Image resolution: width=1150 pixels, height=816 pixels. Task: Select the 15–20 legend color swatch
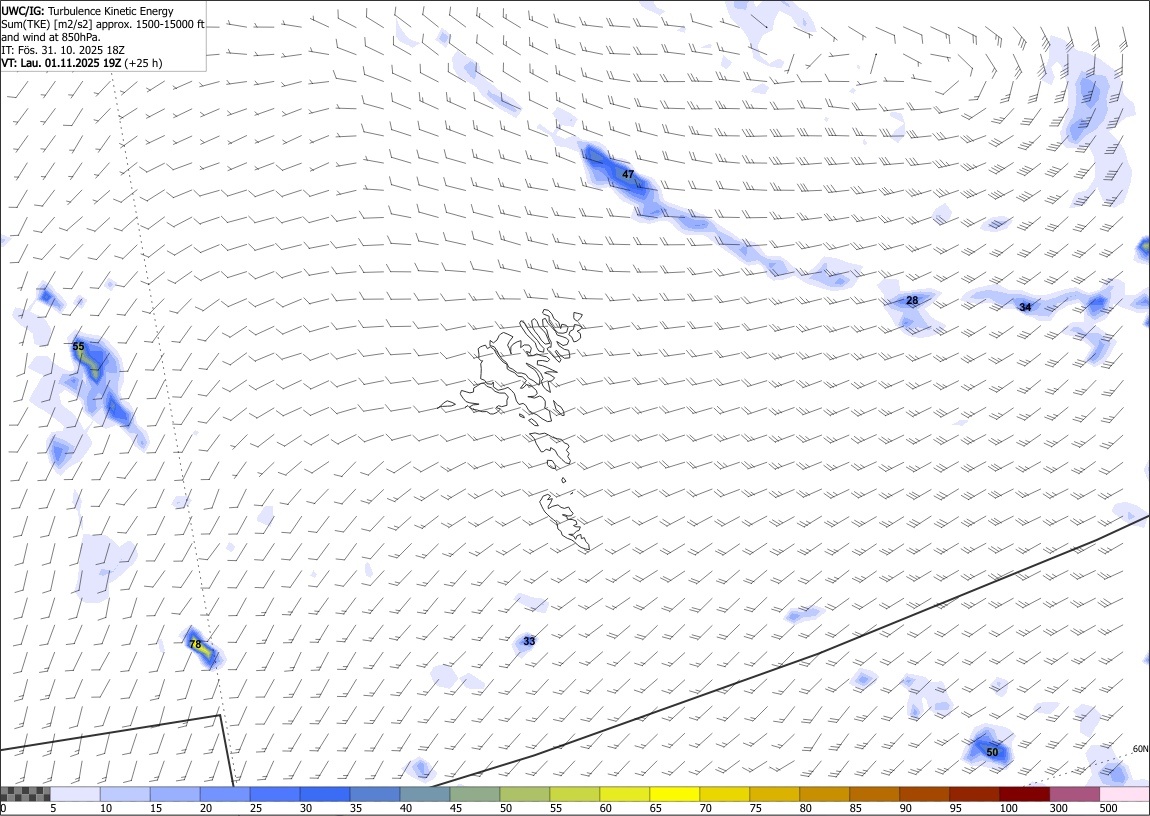[175, 794]
